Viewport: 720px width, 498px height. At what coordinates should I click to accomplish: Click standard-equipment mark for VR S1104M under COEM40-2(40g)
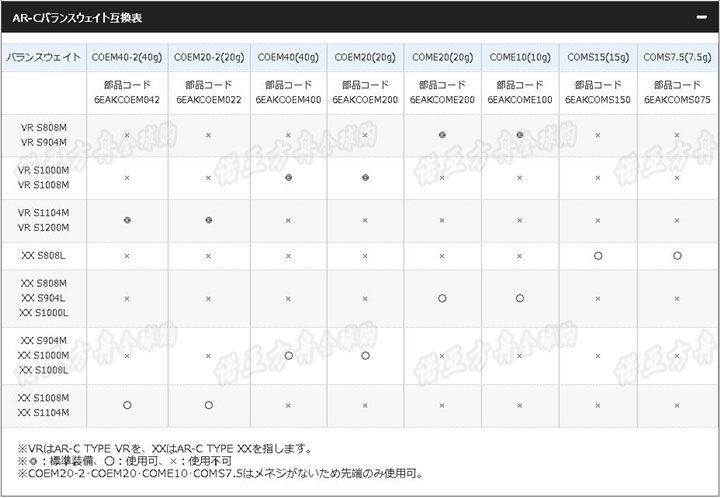point(127,220)
